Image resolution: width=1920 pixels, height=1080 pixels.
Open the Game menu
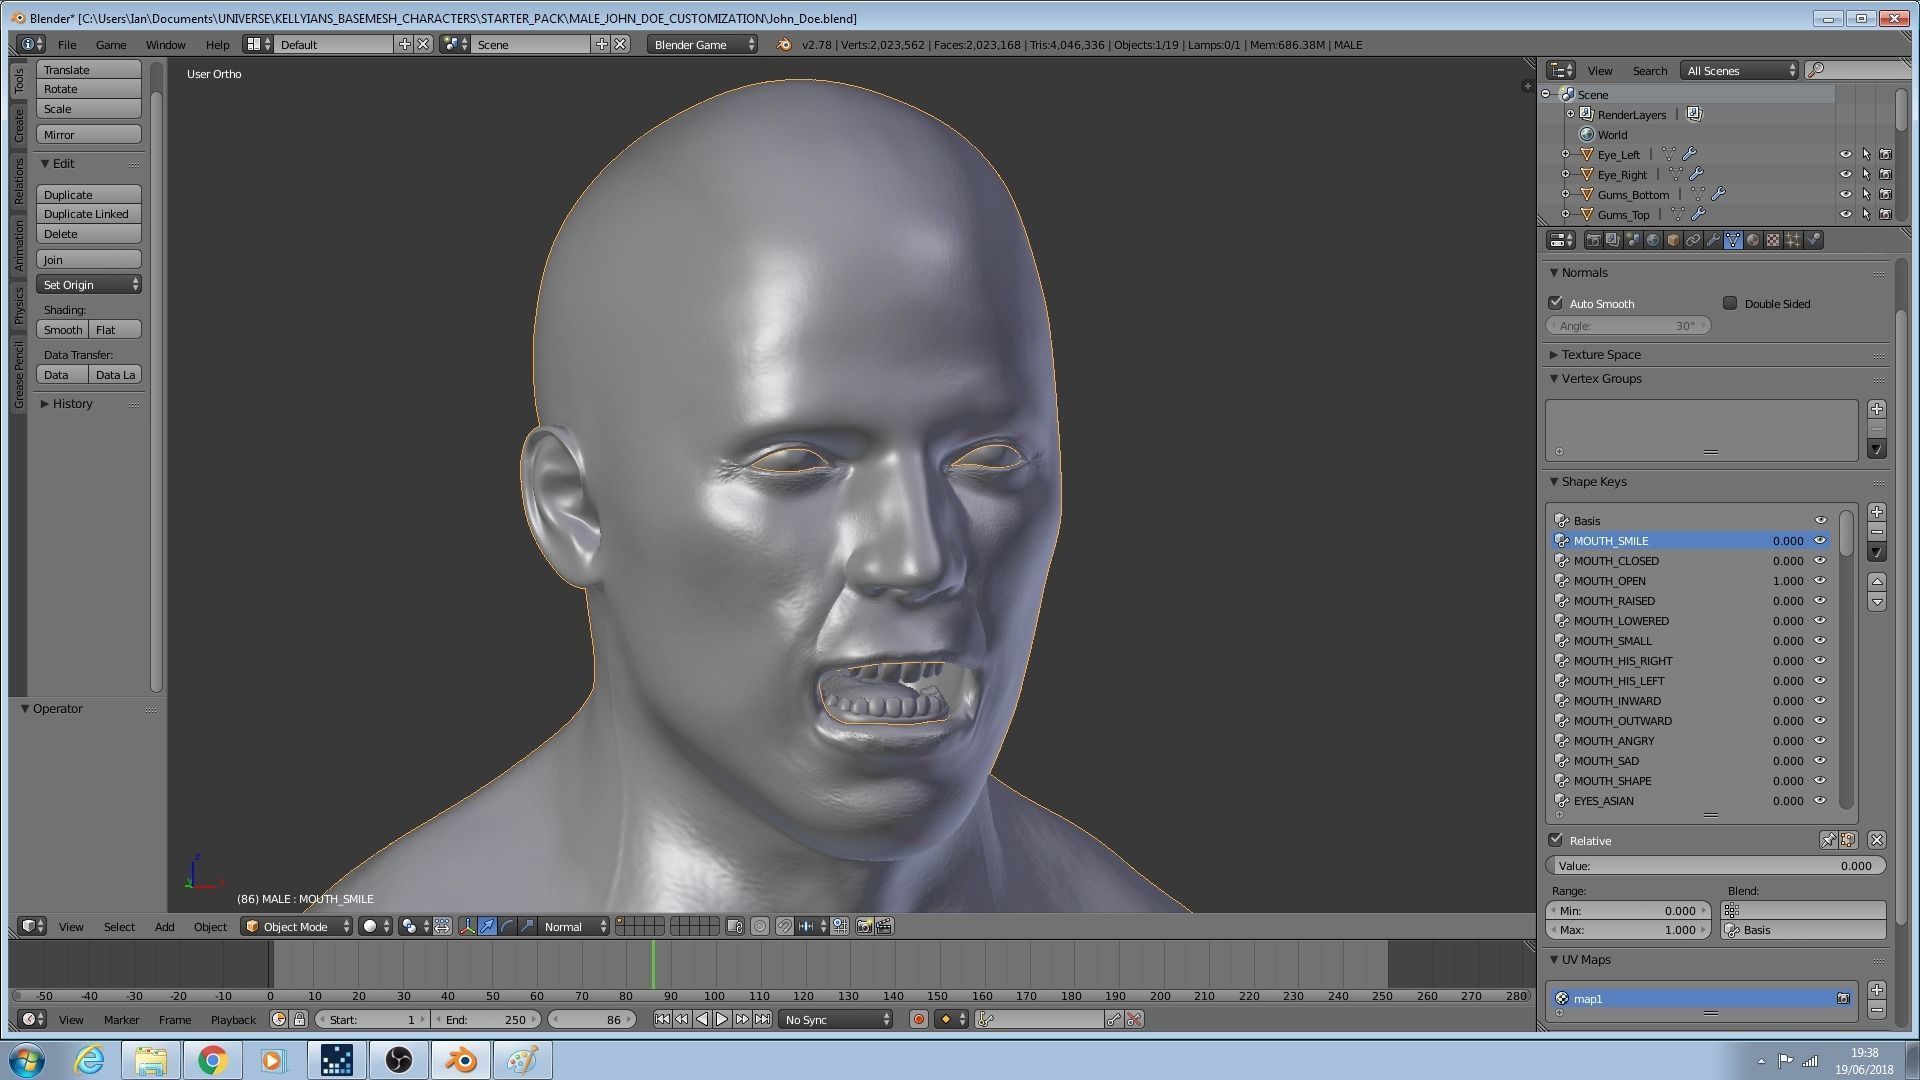click(111, 44)
